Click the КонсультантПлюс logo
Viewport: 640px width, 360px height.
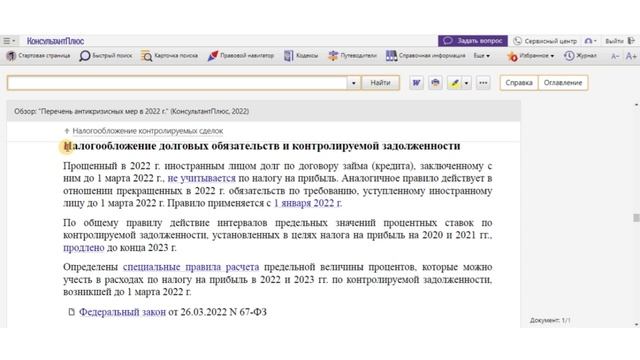pos(56,41)
